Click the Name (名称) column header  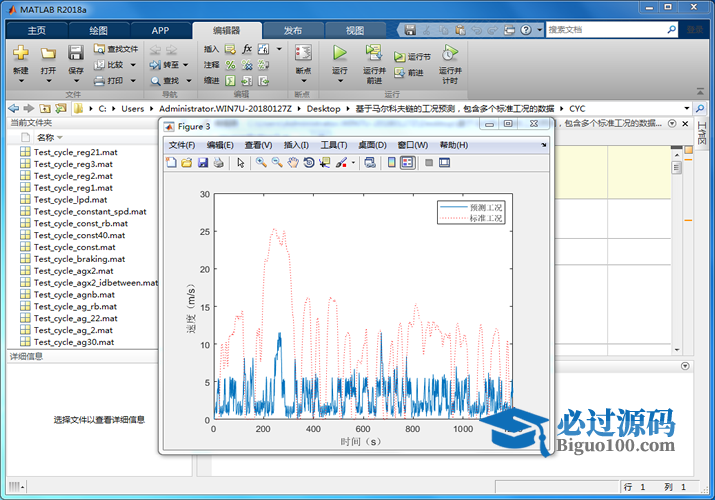click(45, 137)
